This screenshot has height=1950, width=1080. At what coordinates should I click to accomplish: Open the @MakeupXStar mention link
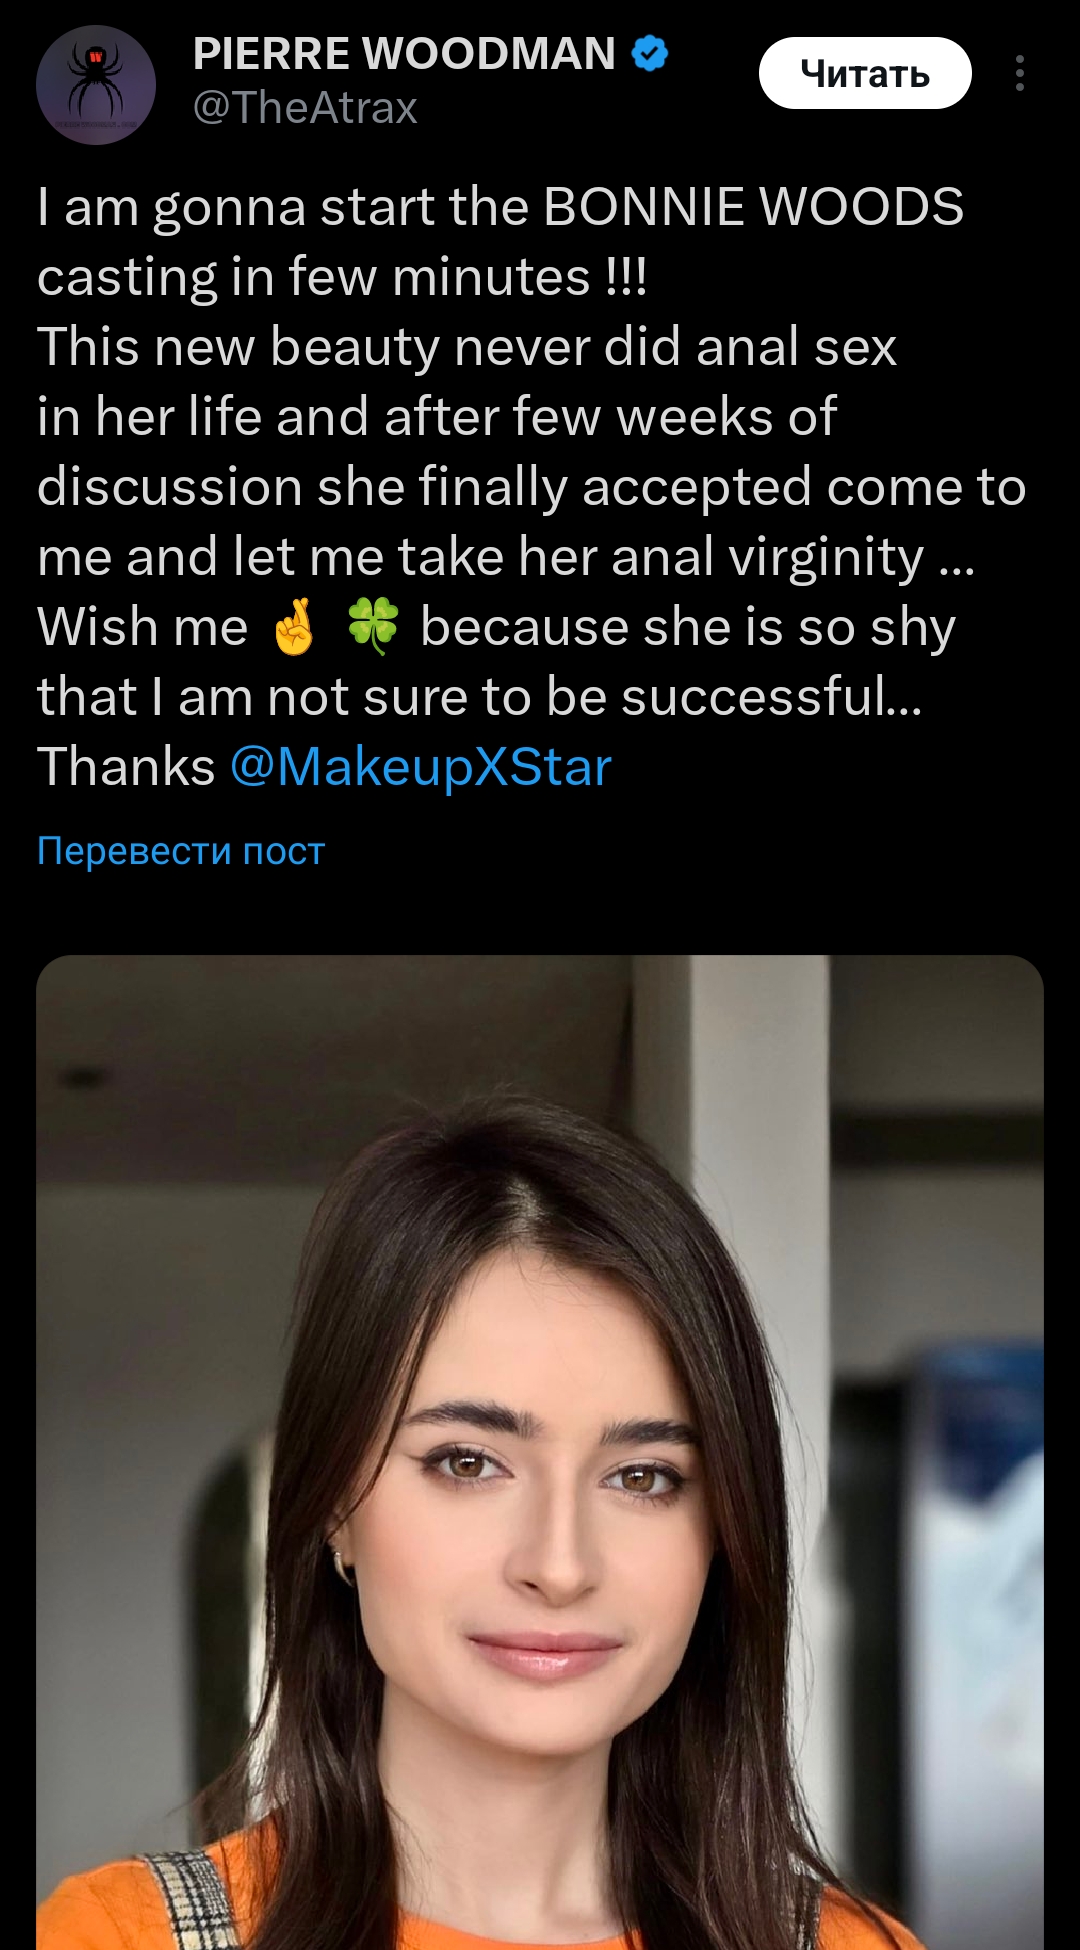click(x=420, y=767)
